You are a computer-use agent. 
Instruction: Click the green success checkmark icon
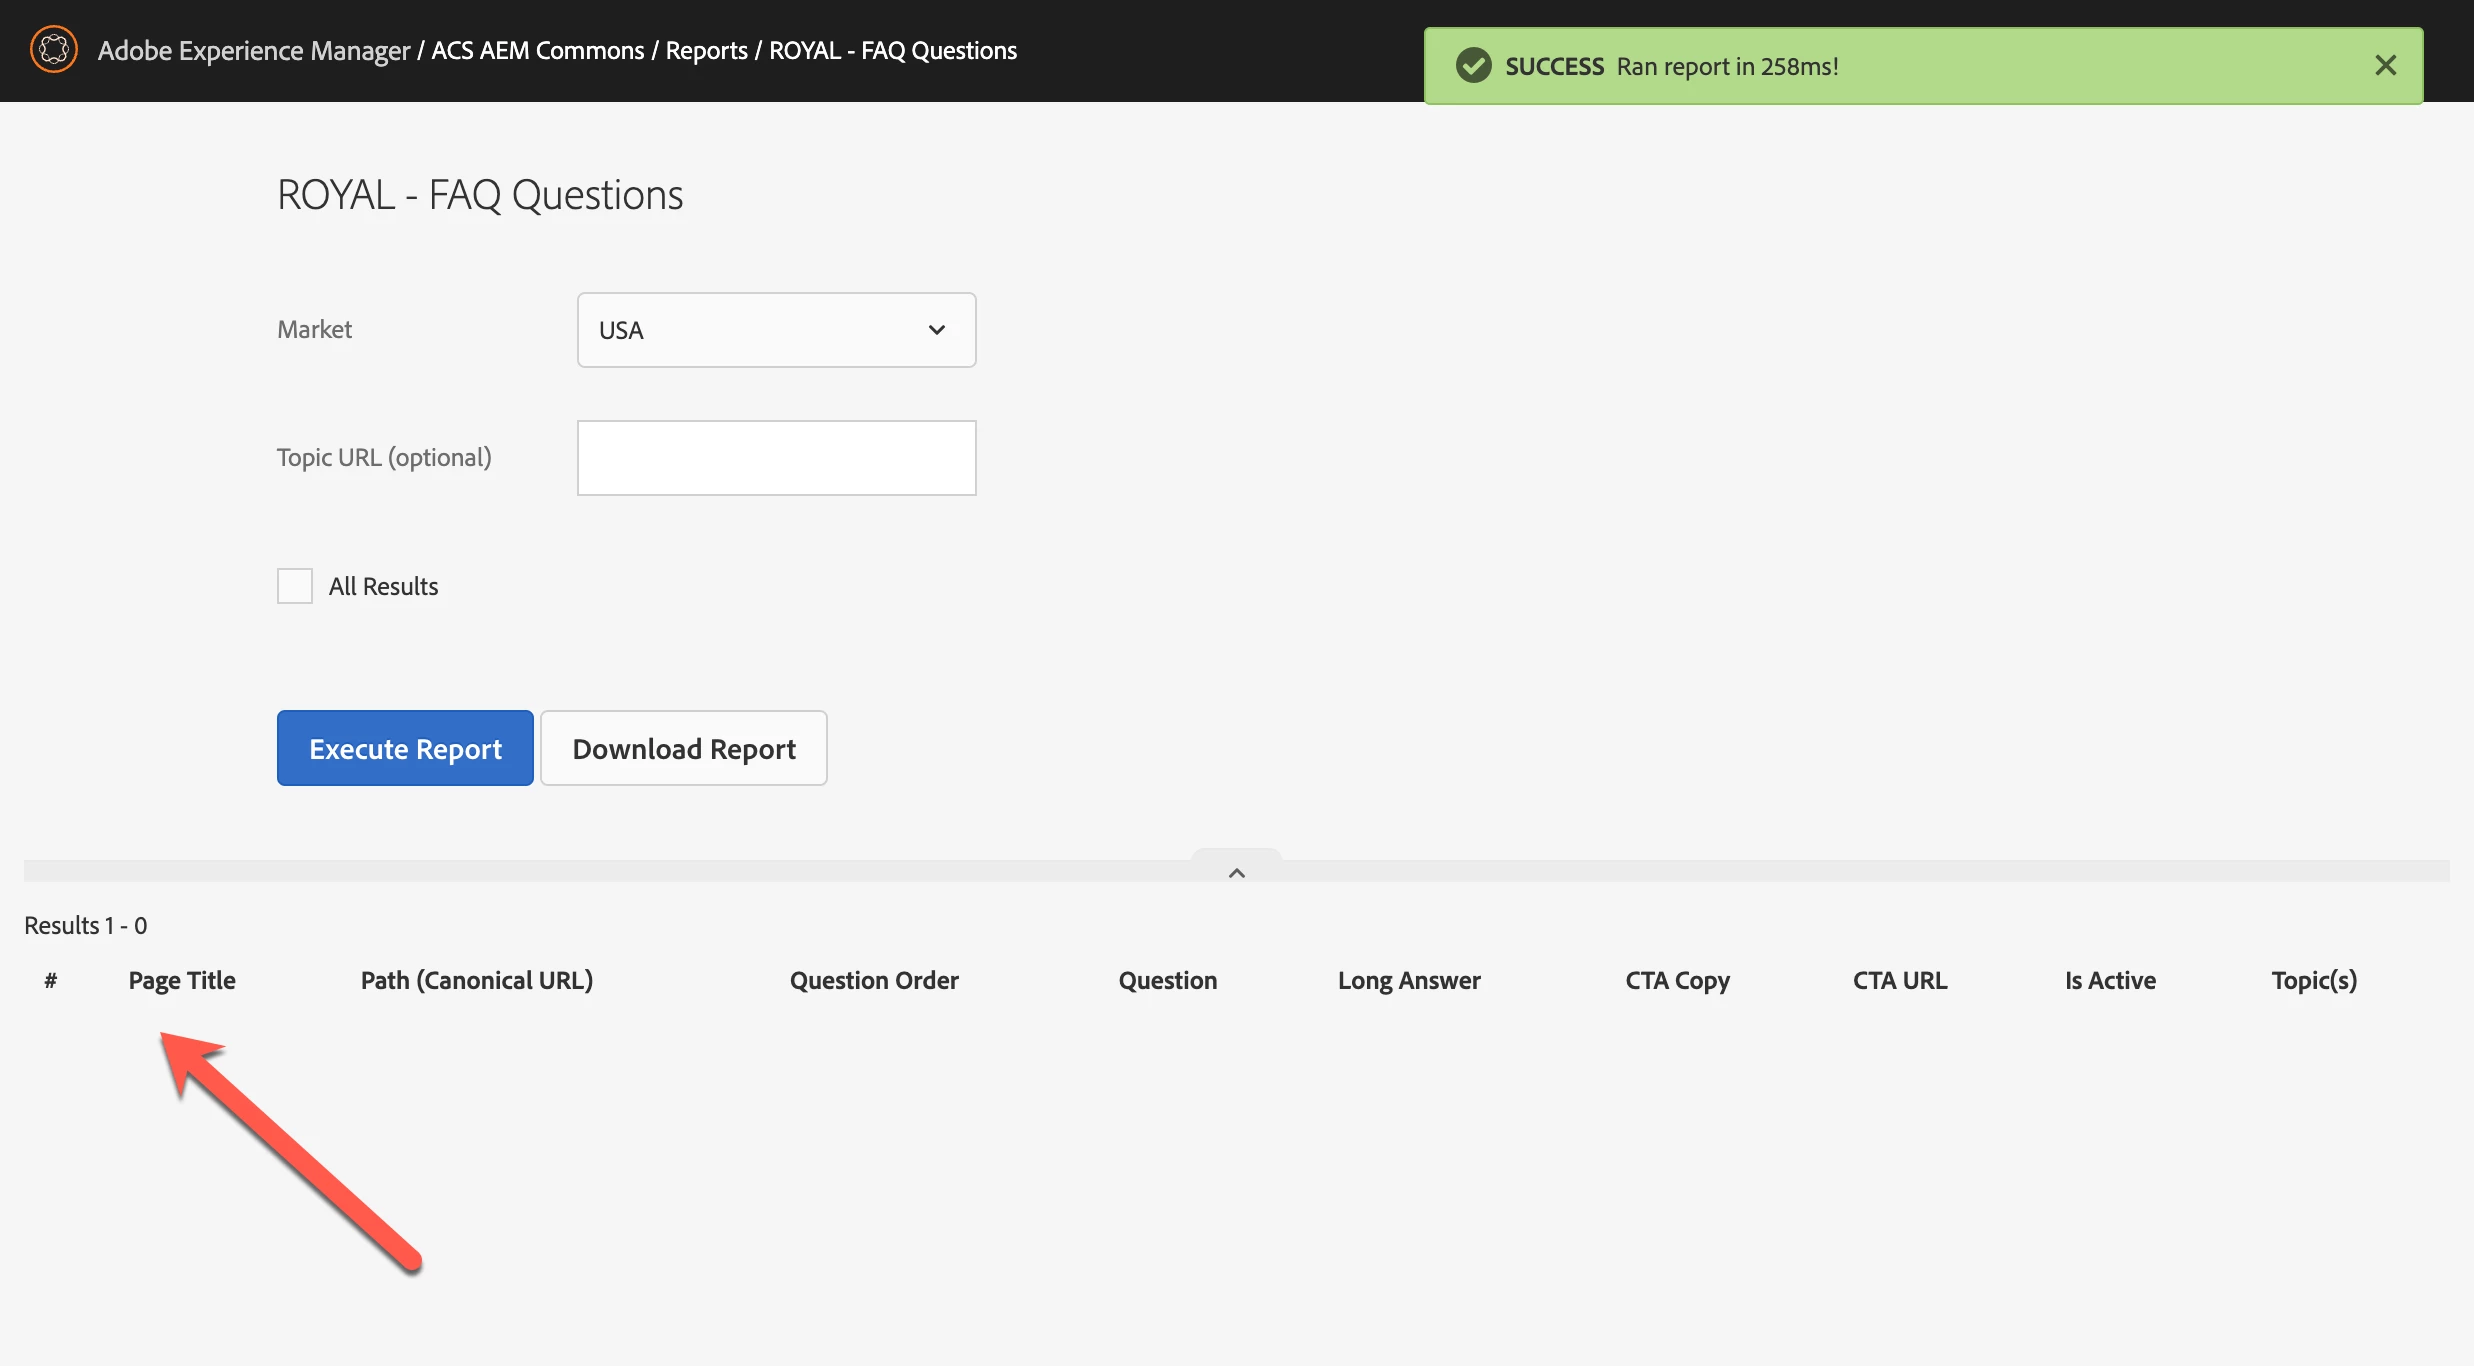(x=1473, y=66)
